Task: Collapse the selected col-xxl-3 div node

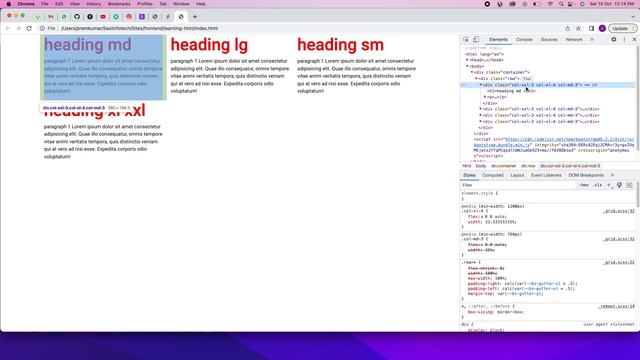Action: click(481, 85)
